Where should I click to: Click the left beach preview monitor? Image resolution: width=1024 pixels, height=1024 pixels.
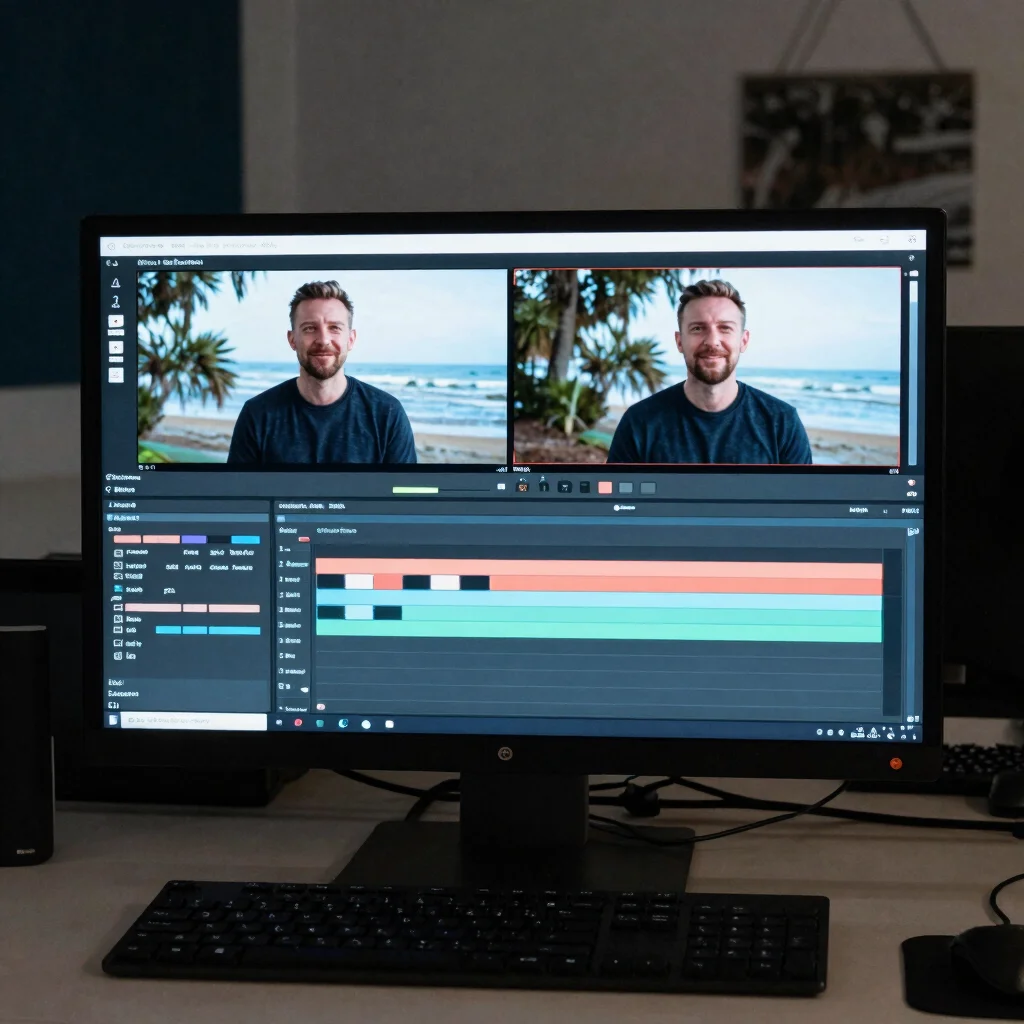point(322,367)
